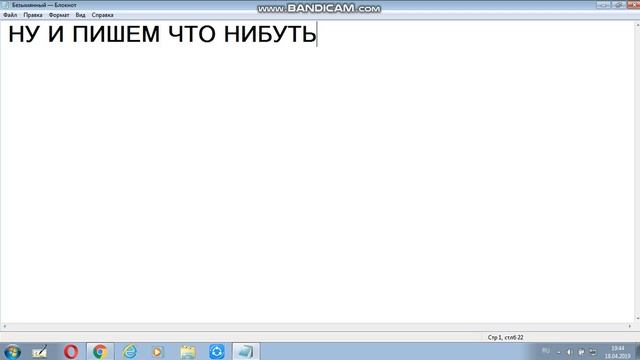Show hidden tray icons arrow
The height and width of the screenshot is (360, 640).
point(558,352)
